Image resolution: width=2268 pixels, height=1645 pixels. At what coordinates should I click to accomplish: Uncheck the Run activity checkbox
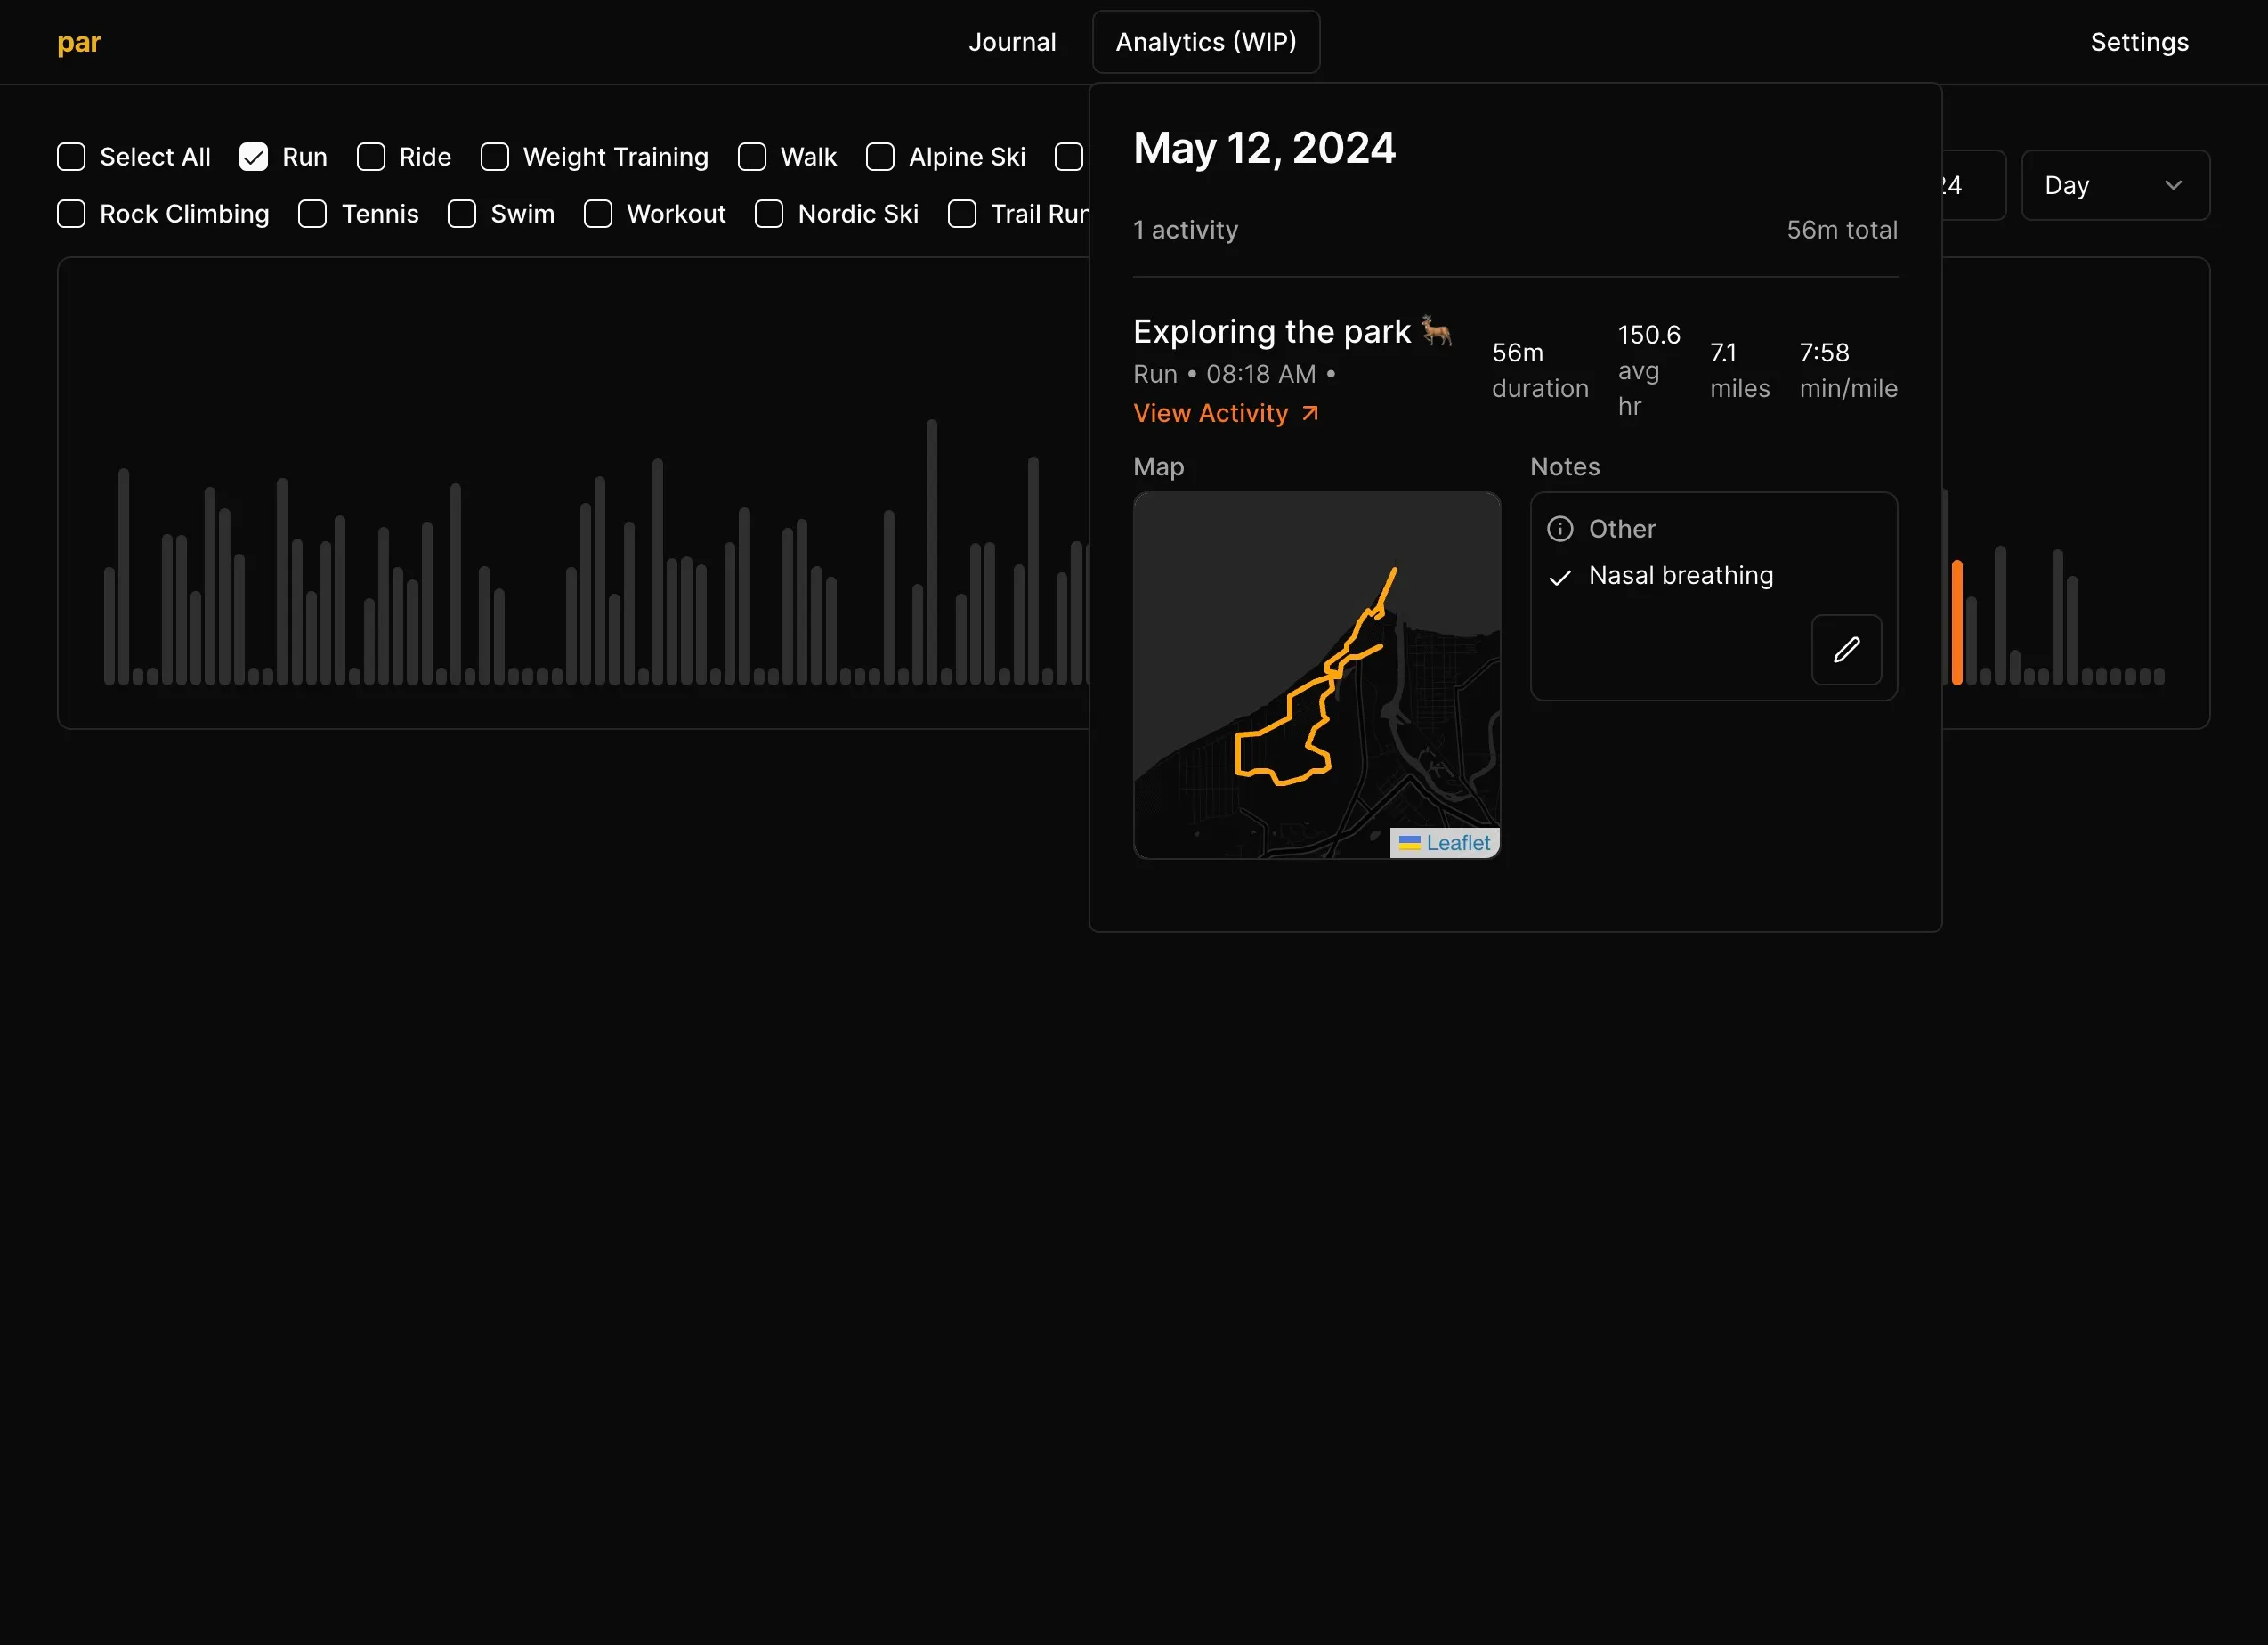254,157
